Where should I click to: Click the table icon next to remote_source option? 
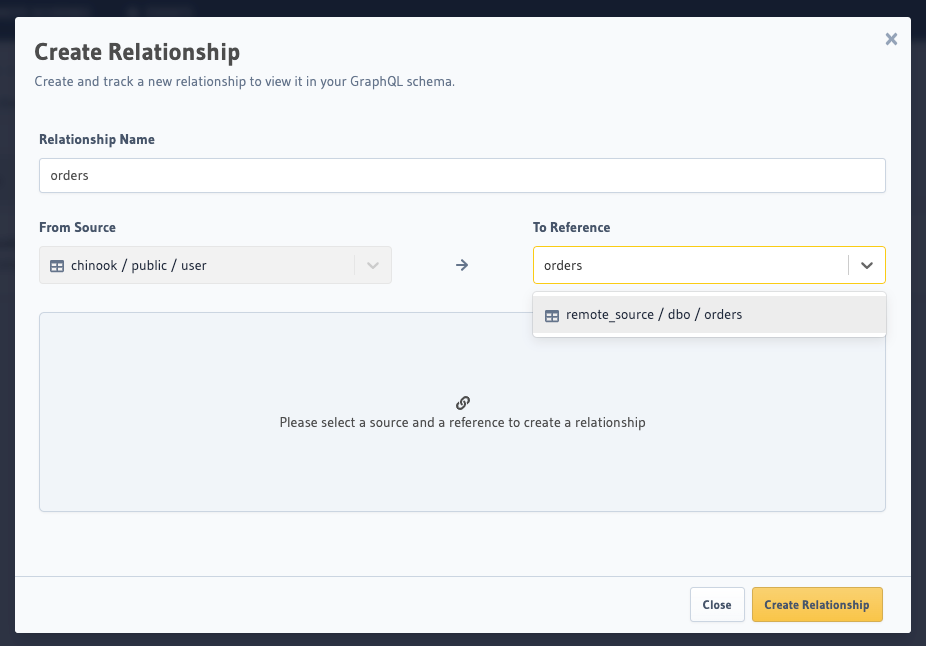(x=552, y=314)
